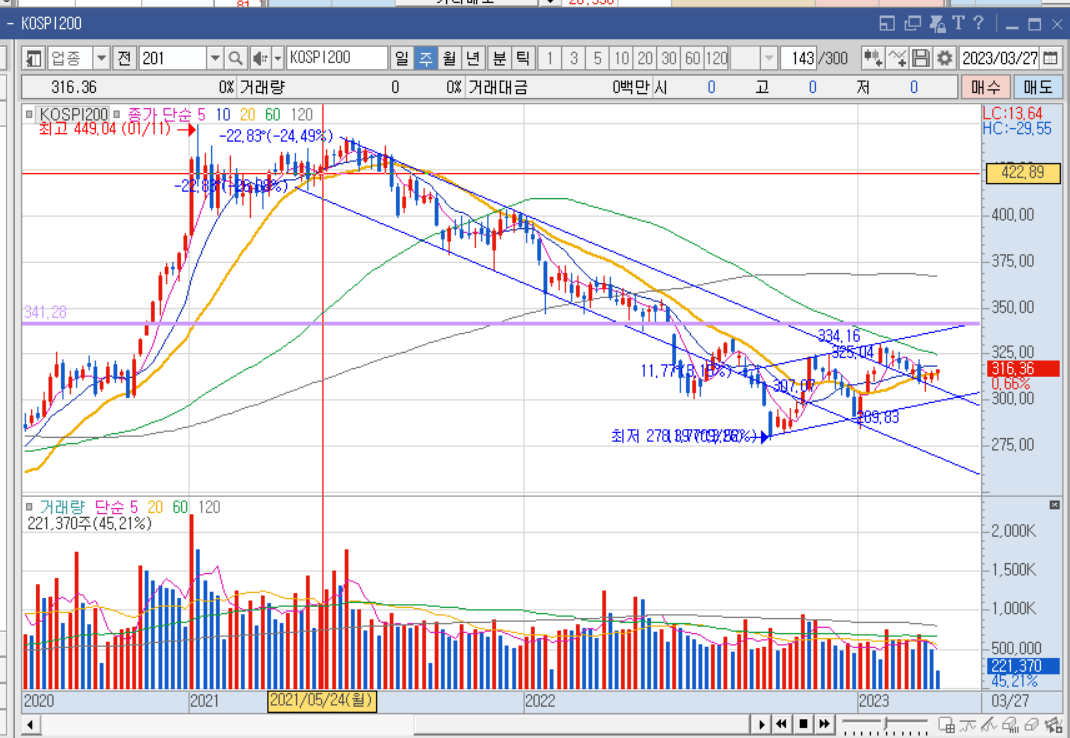1070x738 pixels.
Task: Select the 120 interval button
Action: click(717, 58)
